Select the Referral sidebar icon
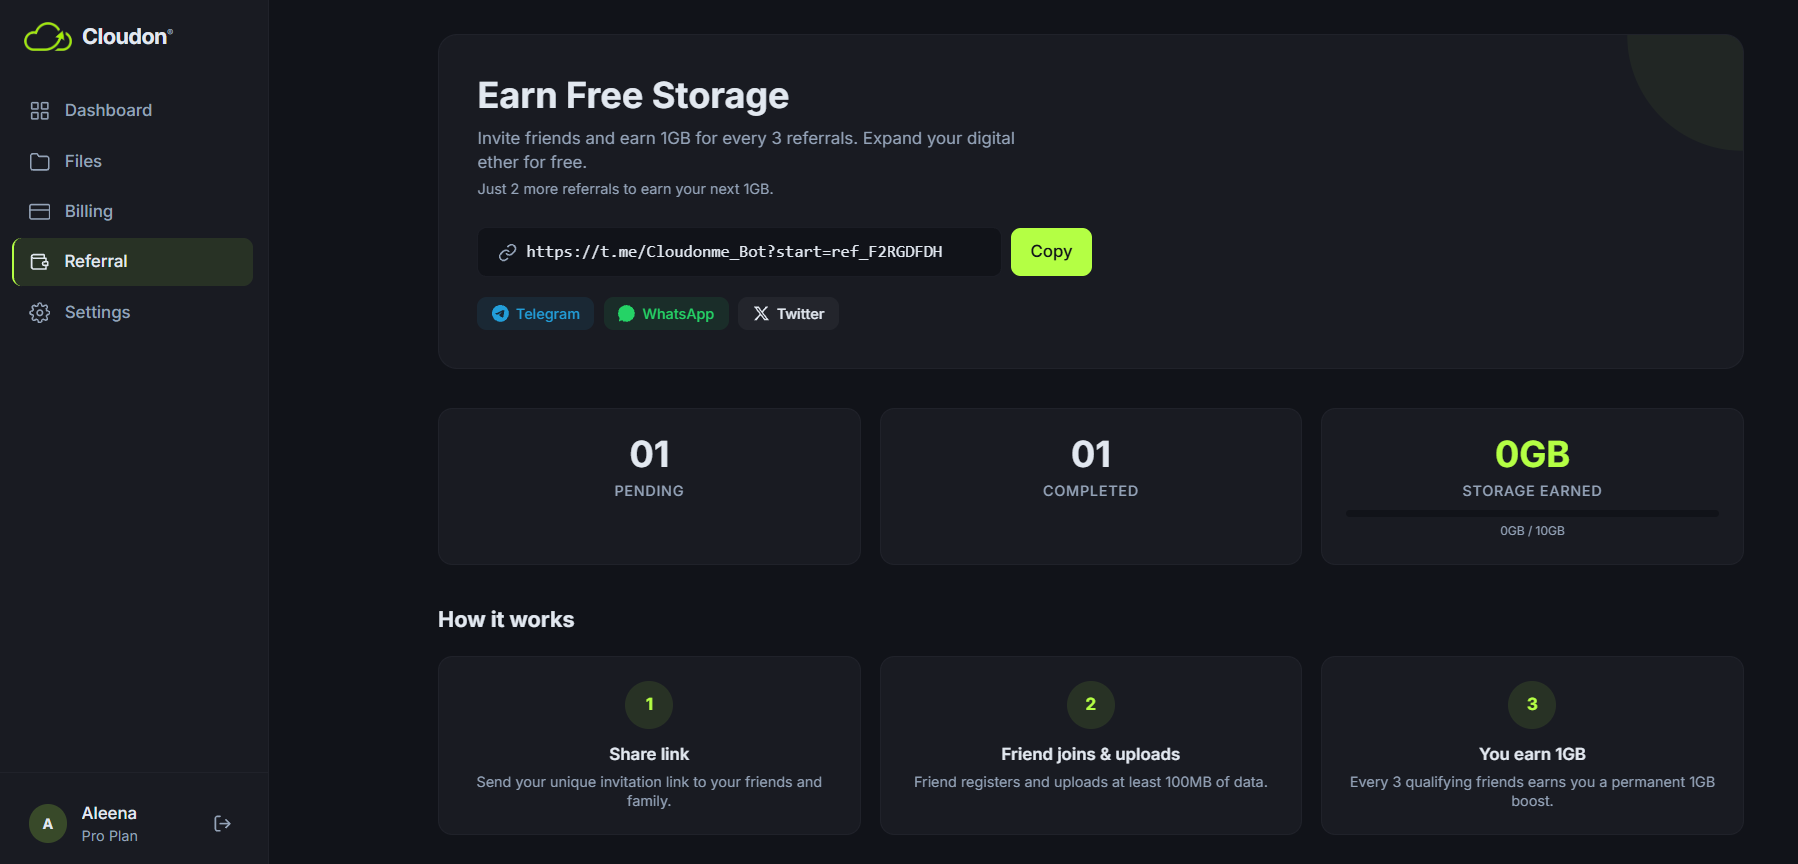Viewport: 1798px width, 864px height. pos(40,261)
